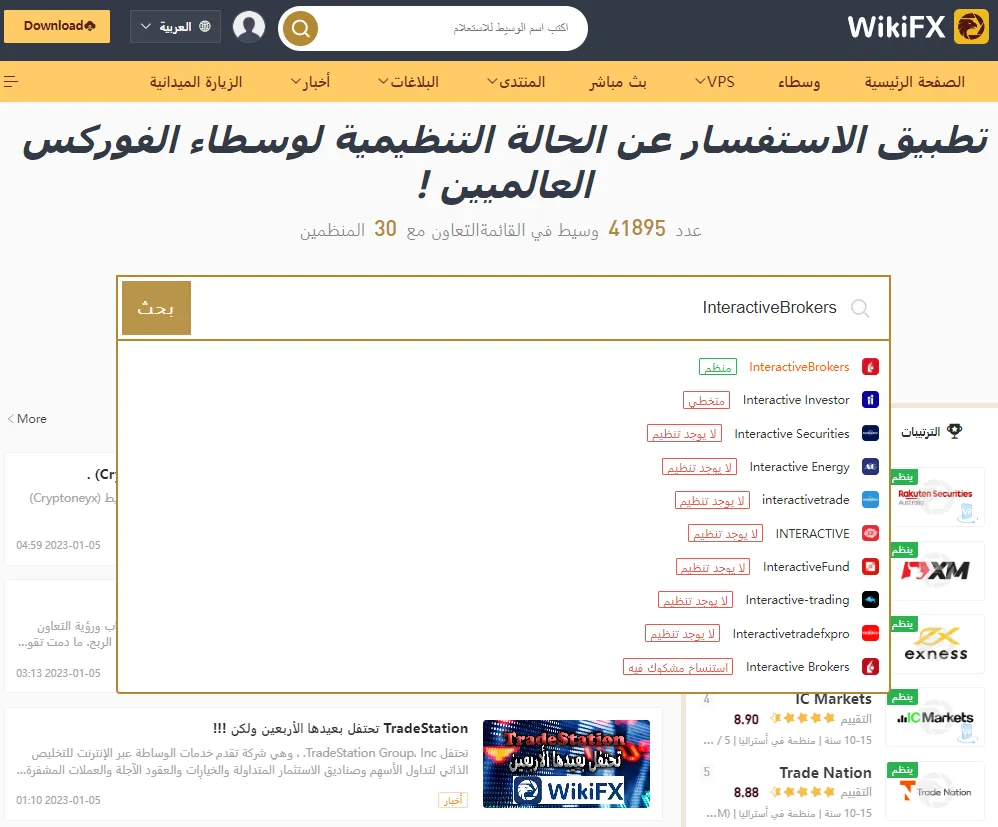The height and width of the screenshot is (827, 998).
Task: Open the user profile avatar icon
Action: [249, 27]
